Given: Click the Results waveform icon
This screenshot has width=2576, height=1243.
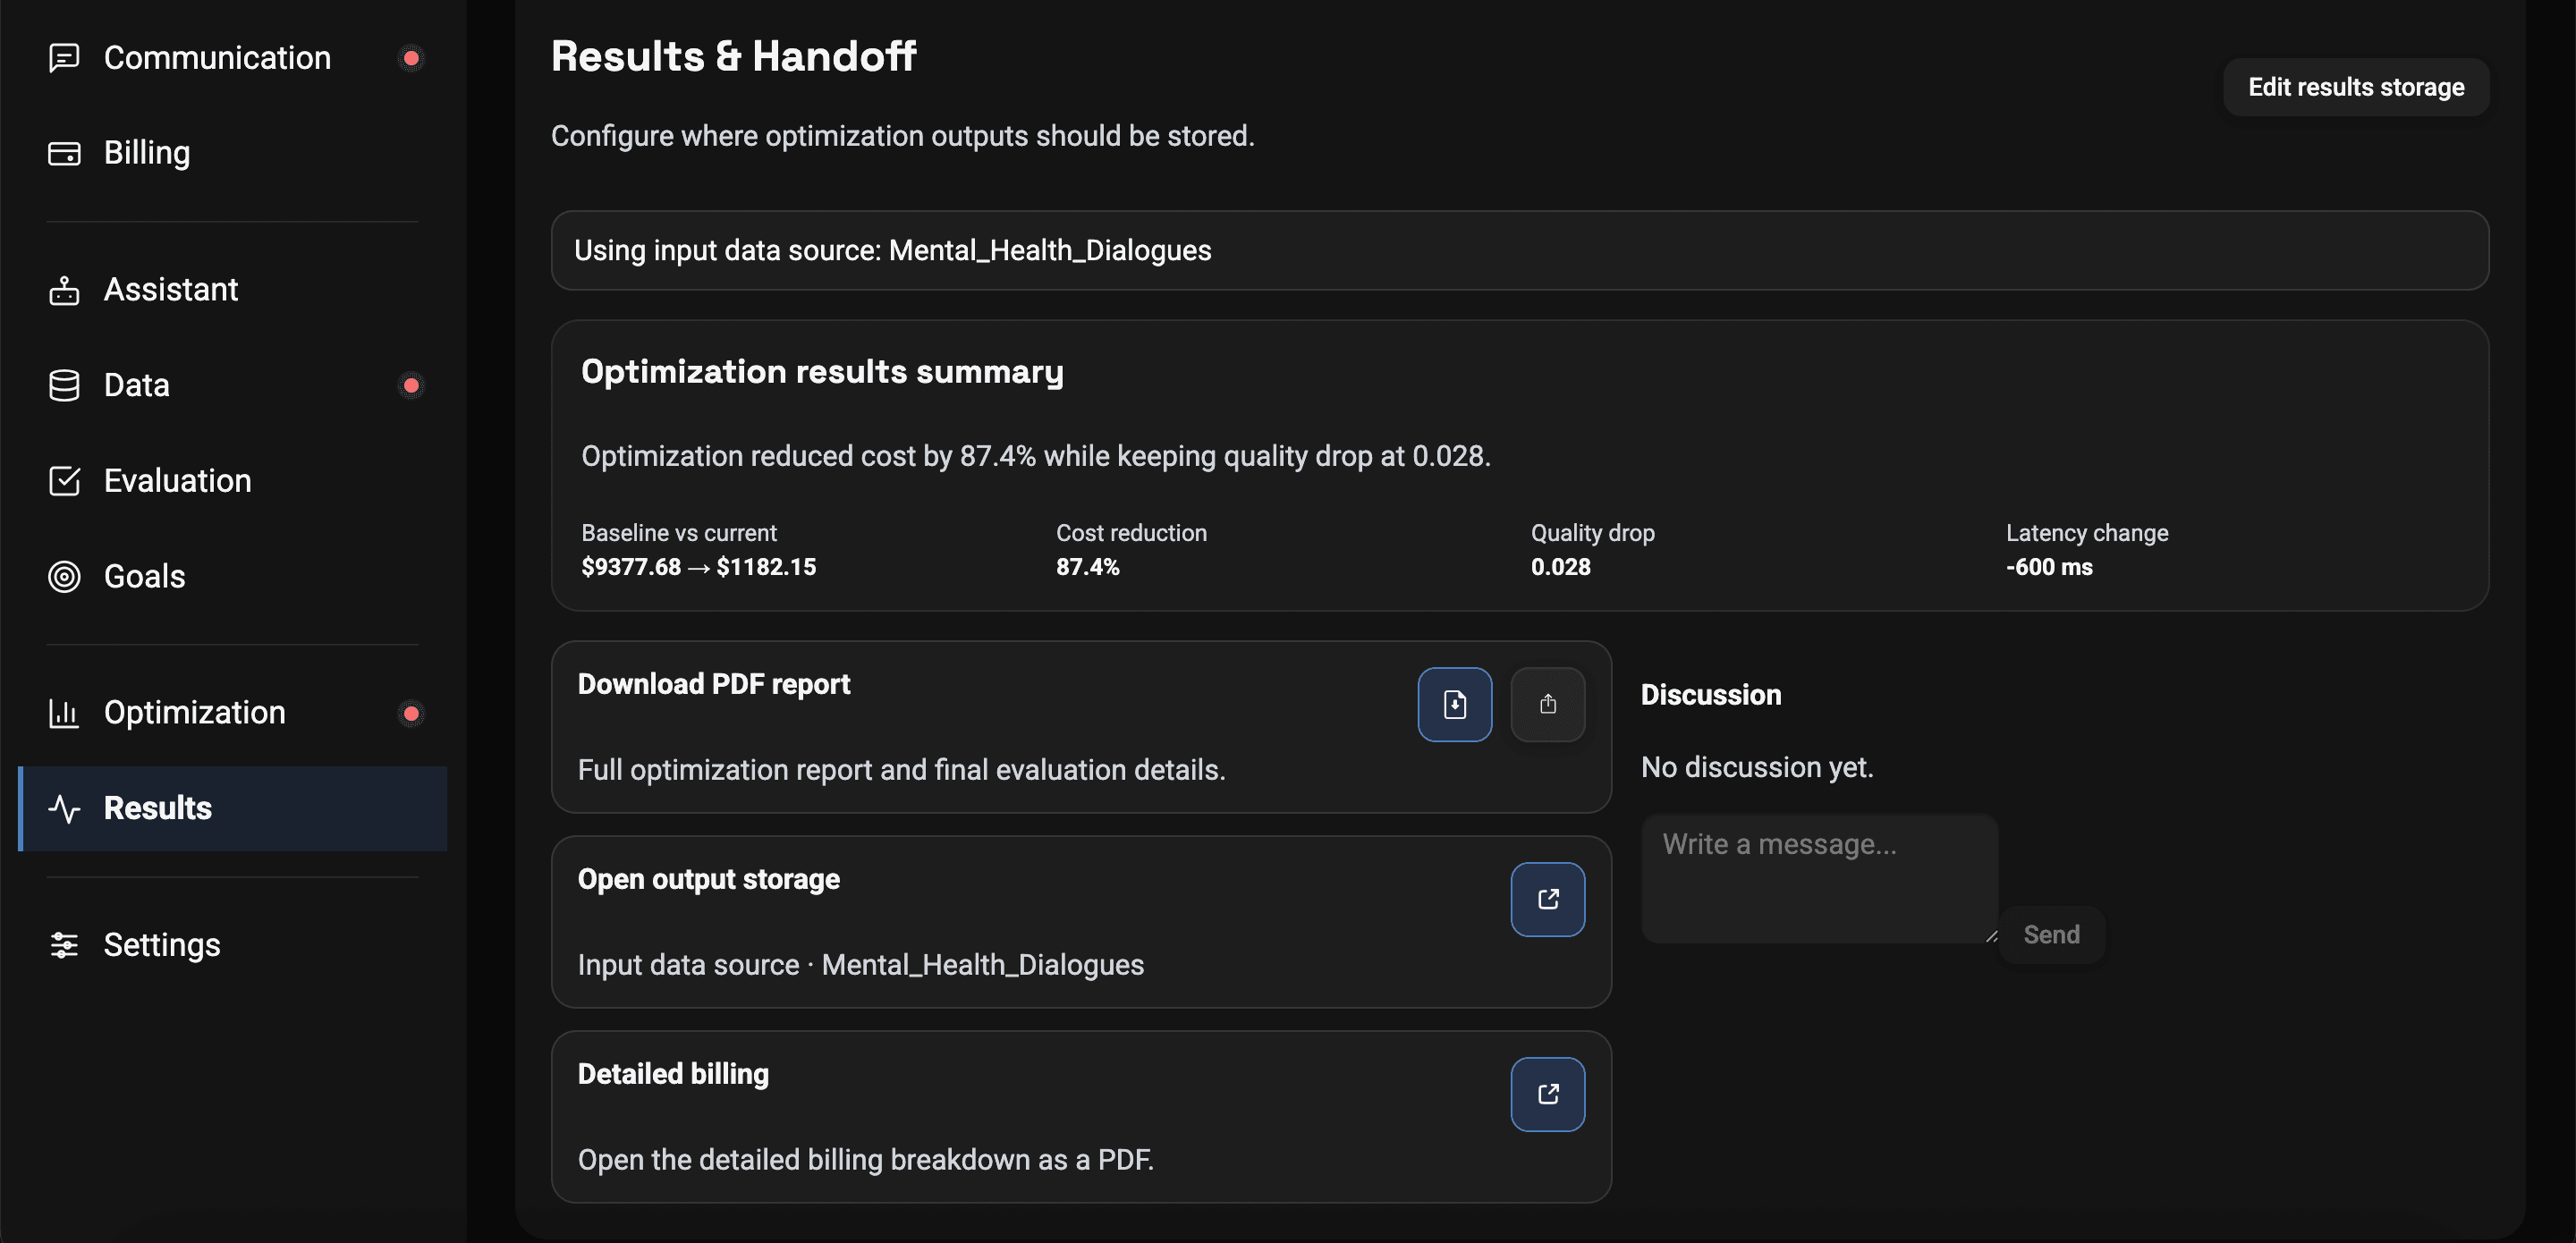Looking at the screenshot, I should pos(64,808).
